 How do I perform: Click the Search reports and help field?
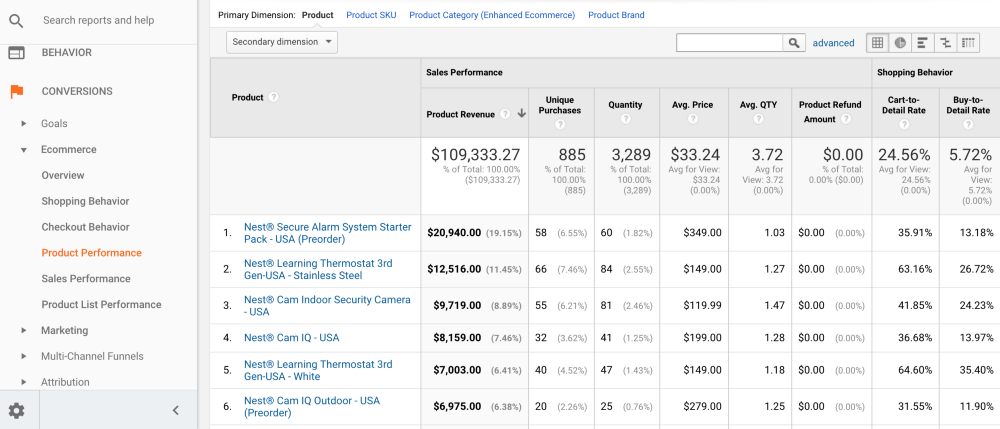tap(99, 20)
